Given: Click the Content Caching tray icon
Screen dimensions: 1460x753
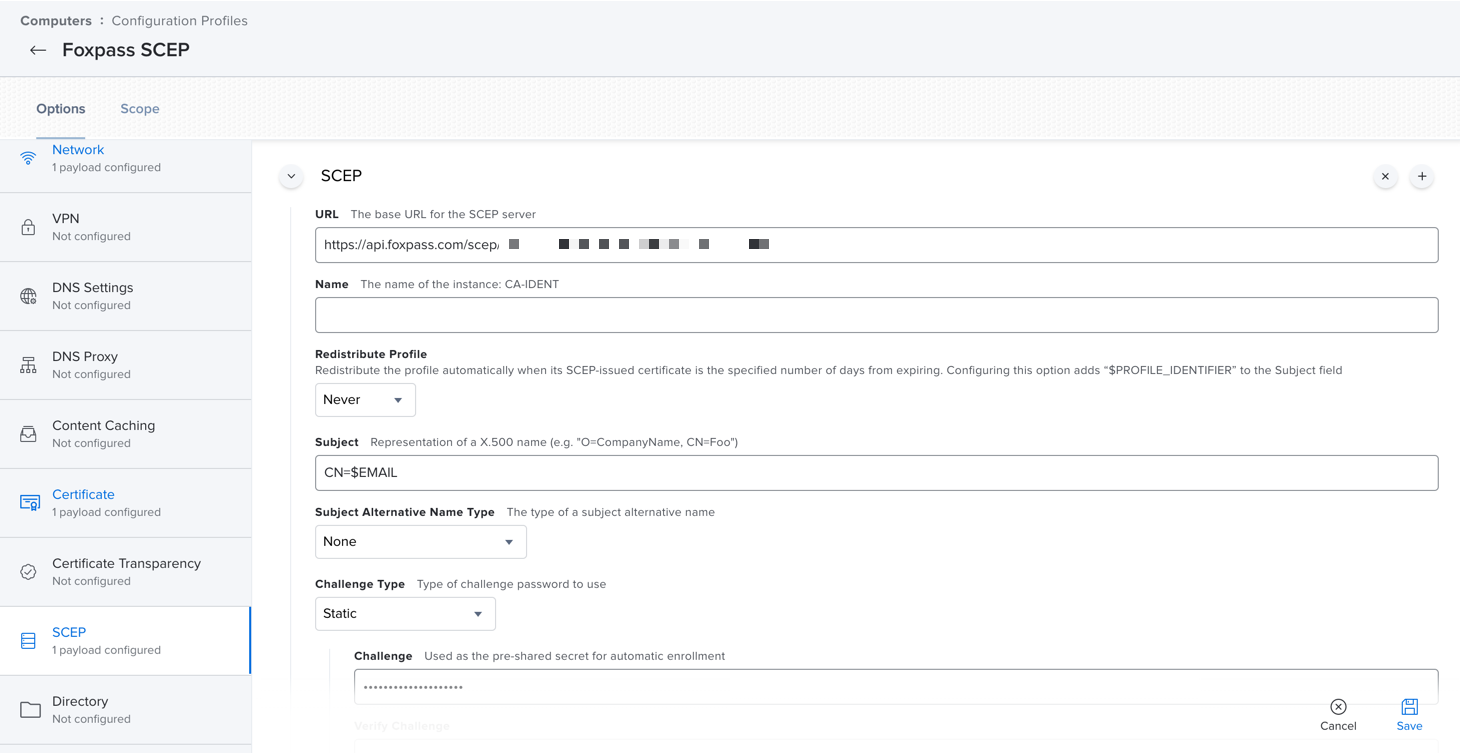Looking at the screenshot, I should coord(29,434).
